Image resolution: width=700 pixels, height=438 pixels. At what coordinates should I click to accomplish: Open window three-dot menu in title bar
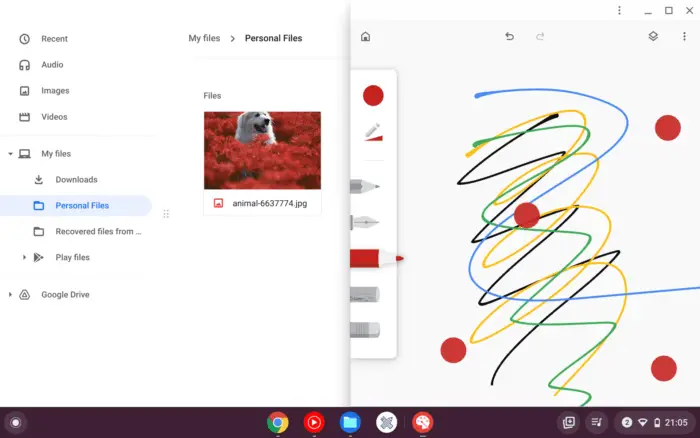point(619,10)
